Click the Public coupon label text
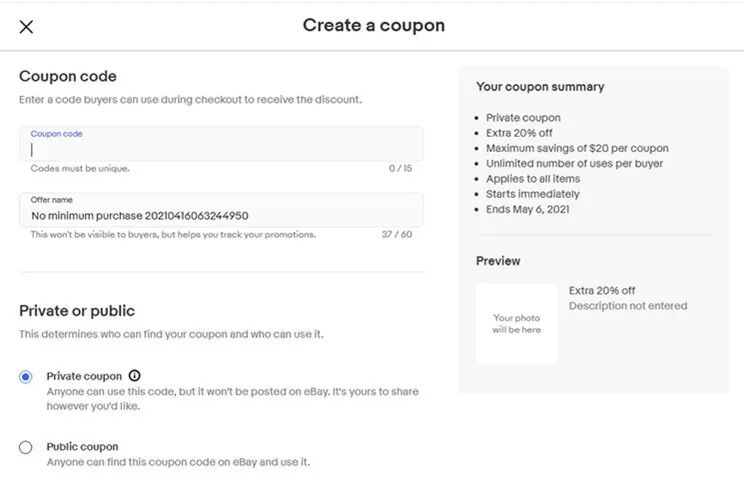The height and width of the screenshot is (499, 744). [x=83, y=447]
